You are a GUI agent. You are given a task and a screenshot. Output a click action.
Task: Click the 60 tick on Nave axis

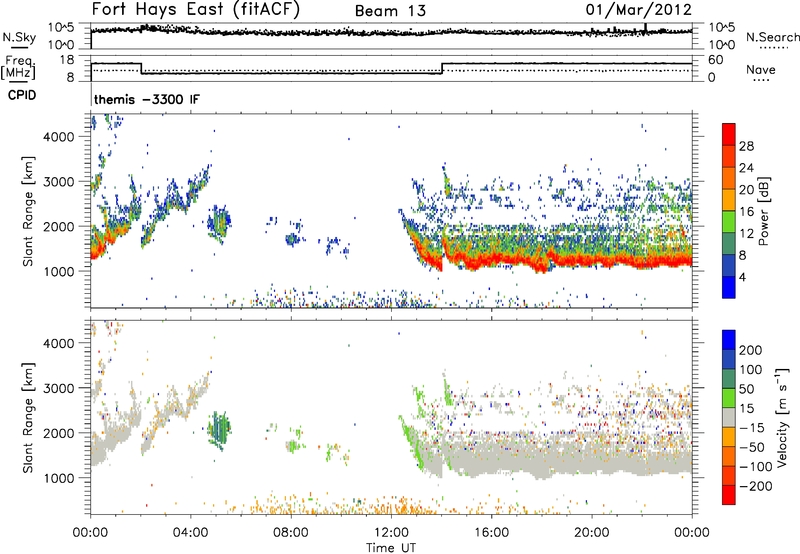pyautogui.click(x=716, y=60)
